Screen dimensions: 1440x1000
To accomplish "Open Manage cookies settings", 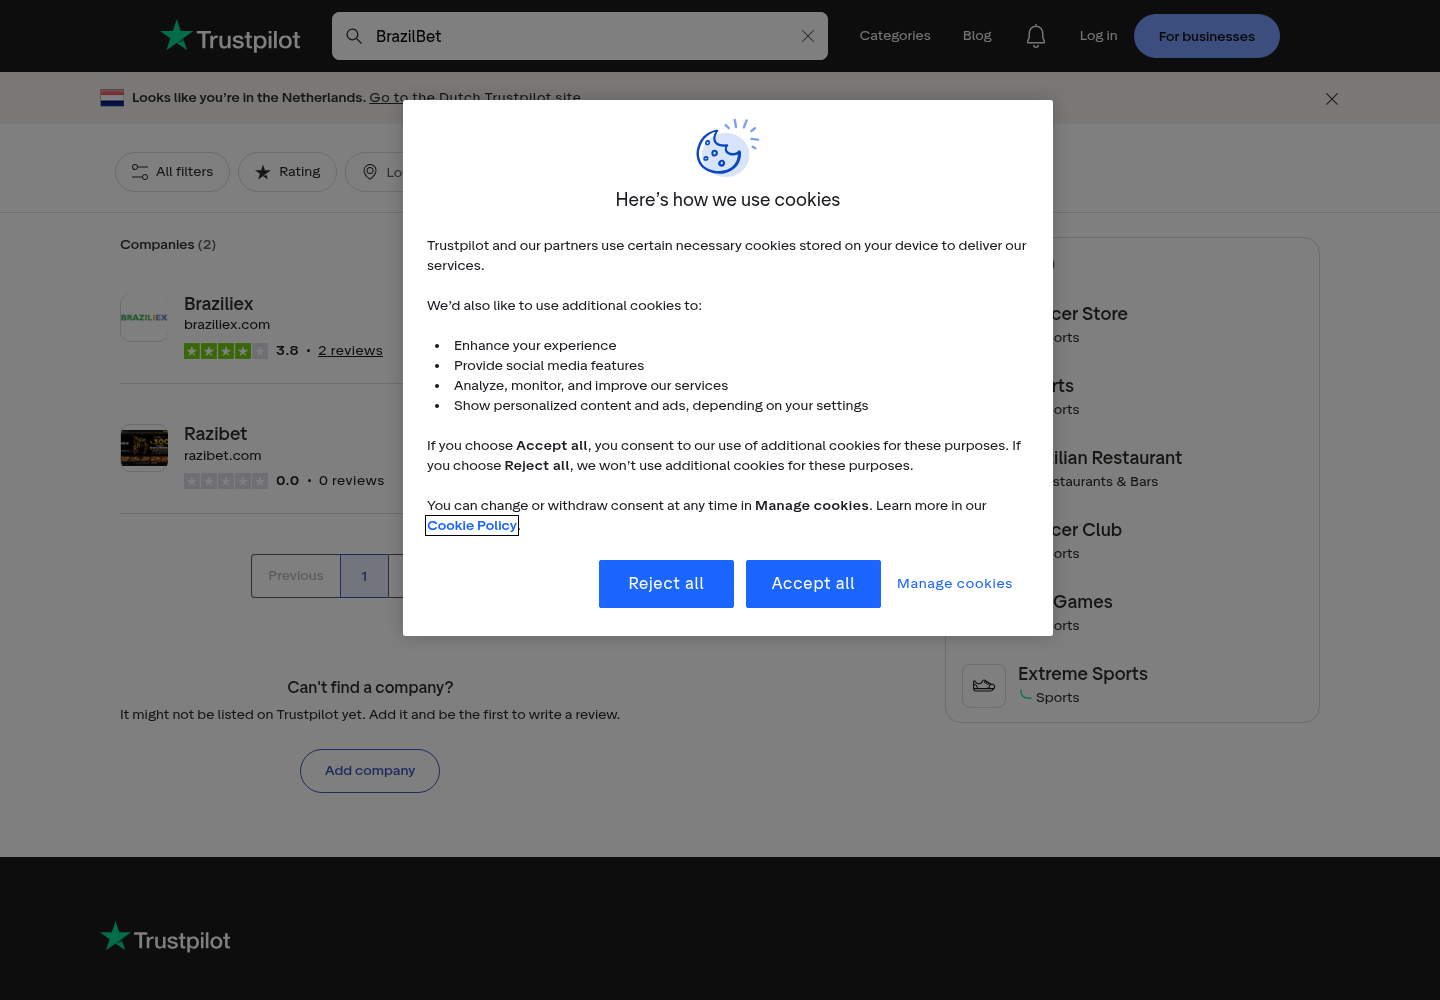I will pyautogui.click(x=955, y=584).
